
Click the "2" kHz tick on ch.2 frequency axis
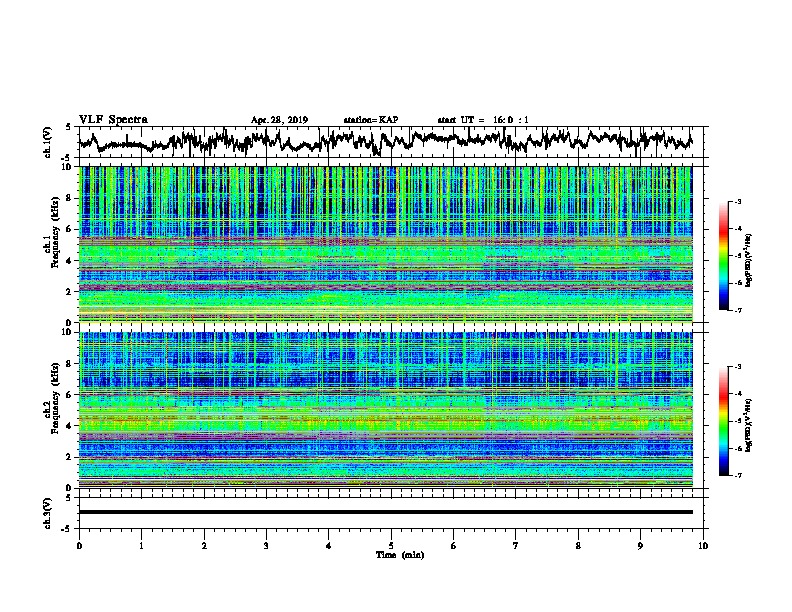coord(71,457)
